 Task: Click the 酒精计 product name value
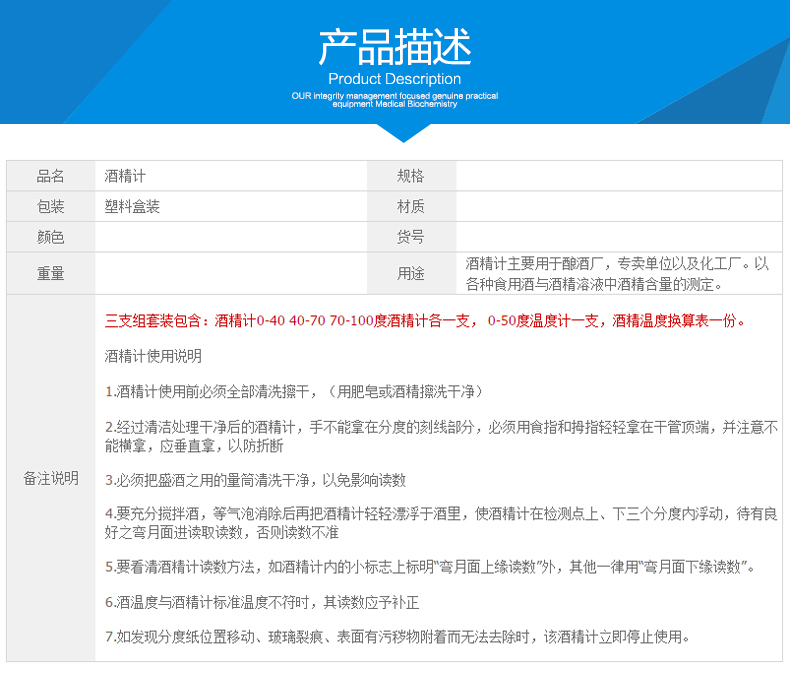(125, 176)
